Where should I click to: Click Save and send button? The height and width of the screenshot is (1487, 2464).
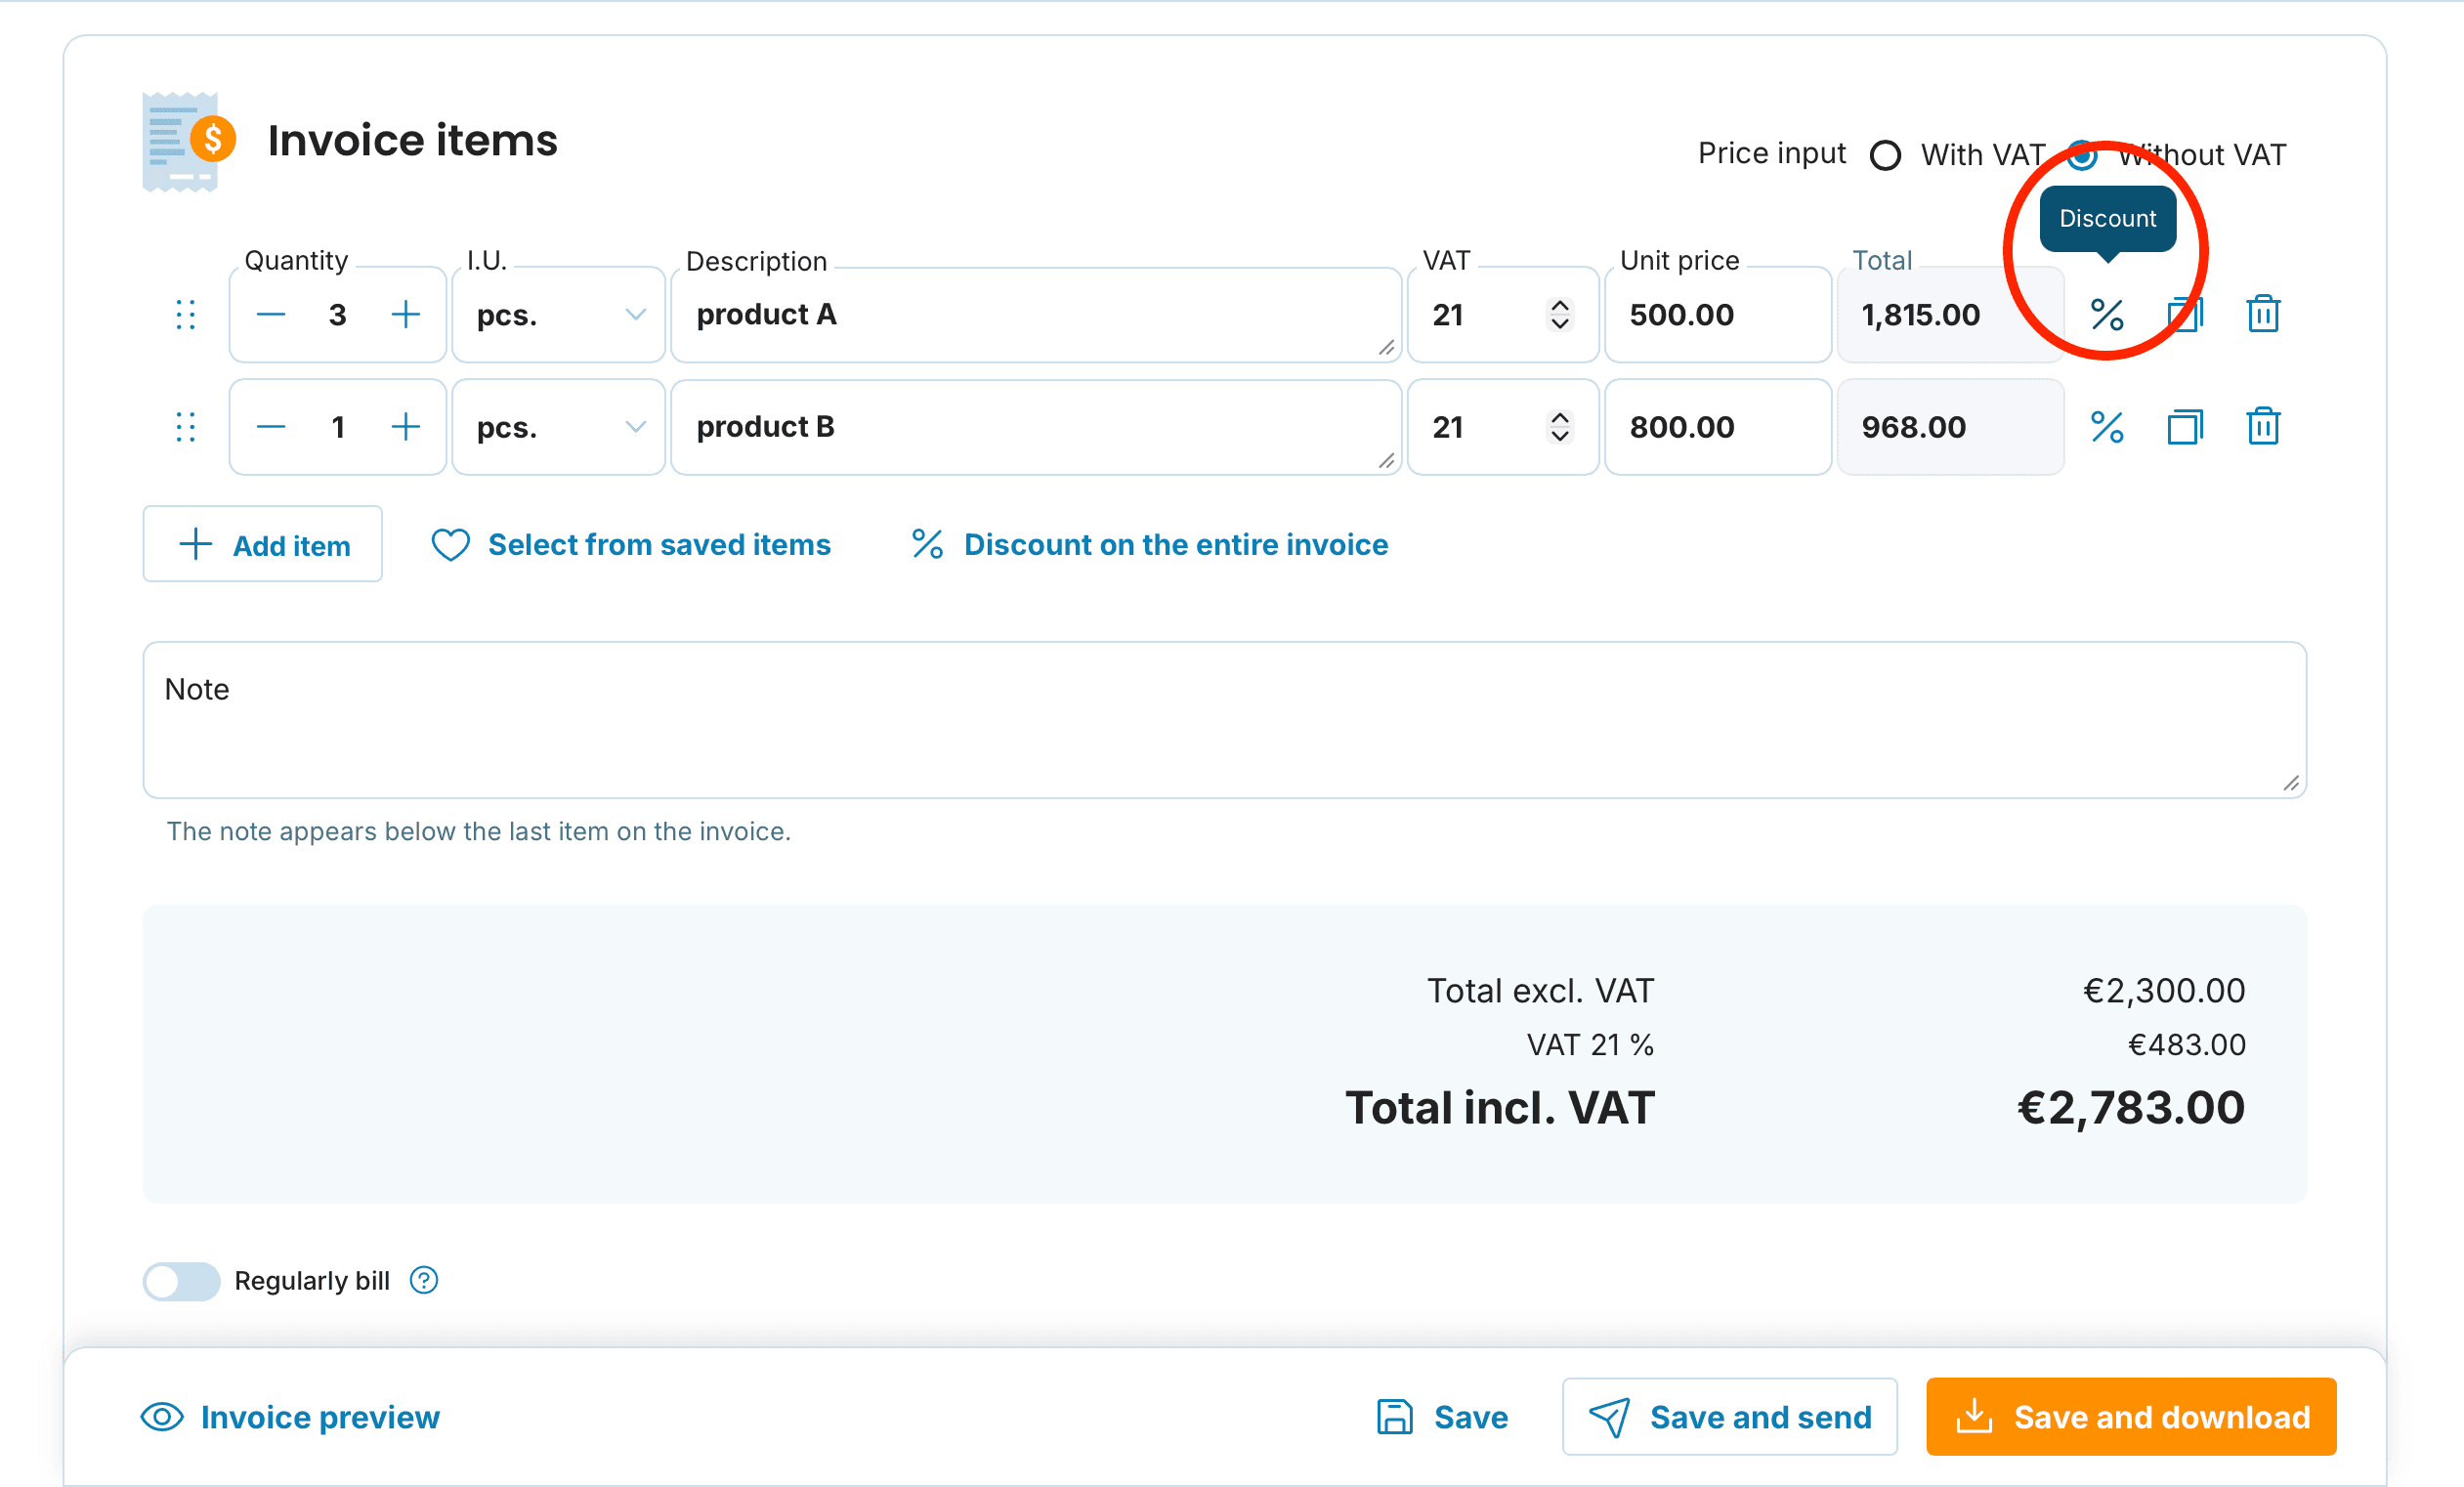point(1729,1416)
